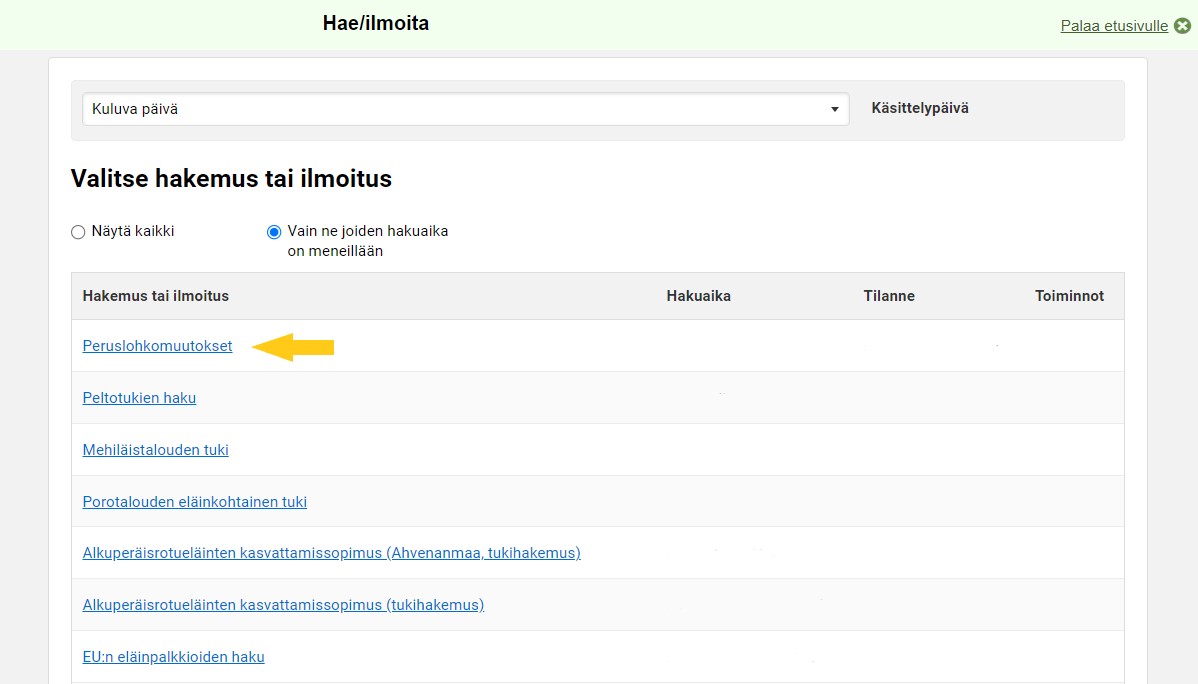Click the Tilanne column header
Image resolution: width=1198 pixels, height=684 pixels.
(889, 295)
